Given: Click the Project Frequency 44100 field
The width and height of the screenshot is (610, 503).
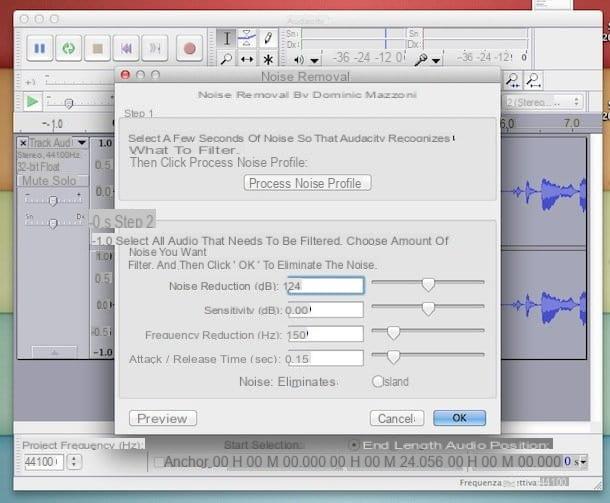Looking at the screenshot, I should coord(44,462).
